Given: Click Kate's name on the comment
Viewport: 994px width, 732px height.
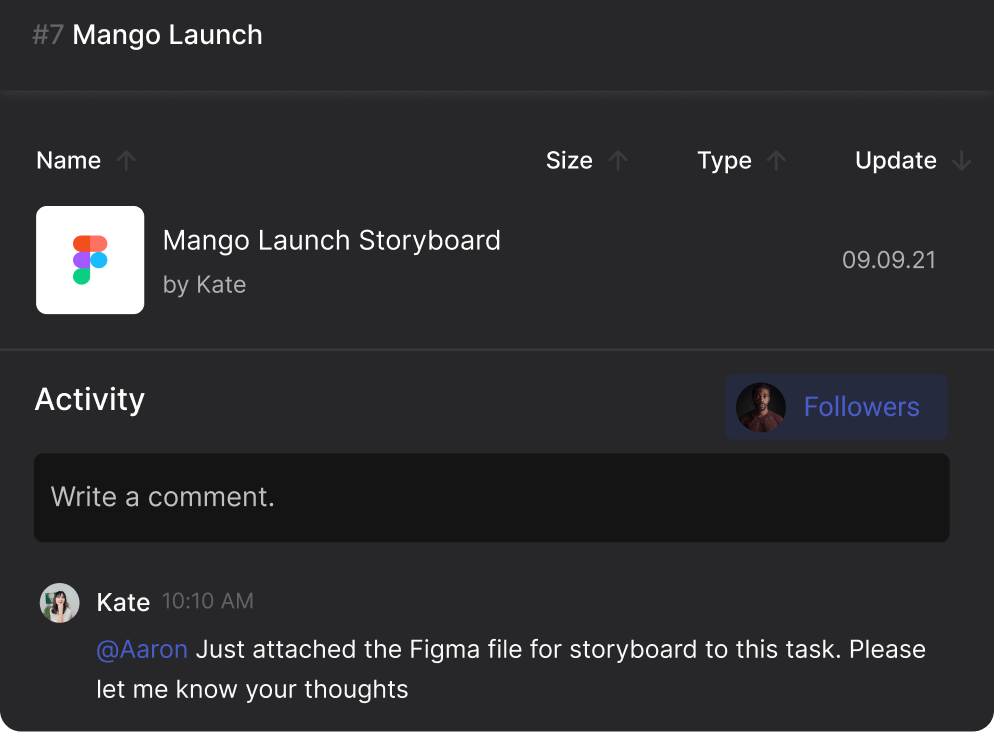Looking at the screenshot, I should coord(123,602).
